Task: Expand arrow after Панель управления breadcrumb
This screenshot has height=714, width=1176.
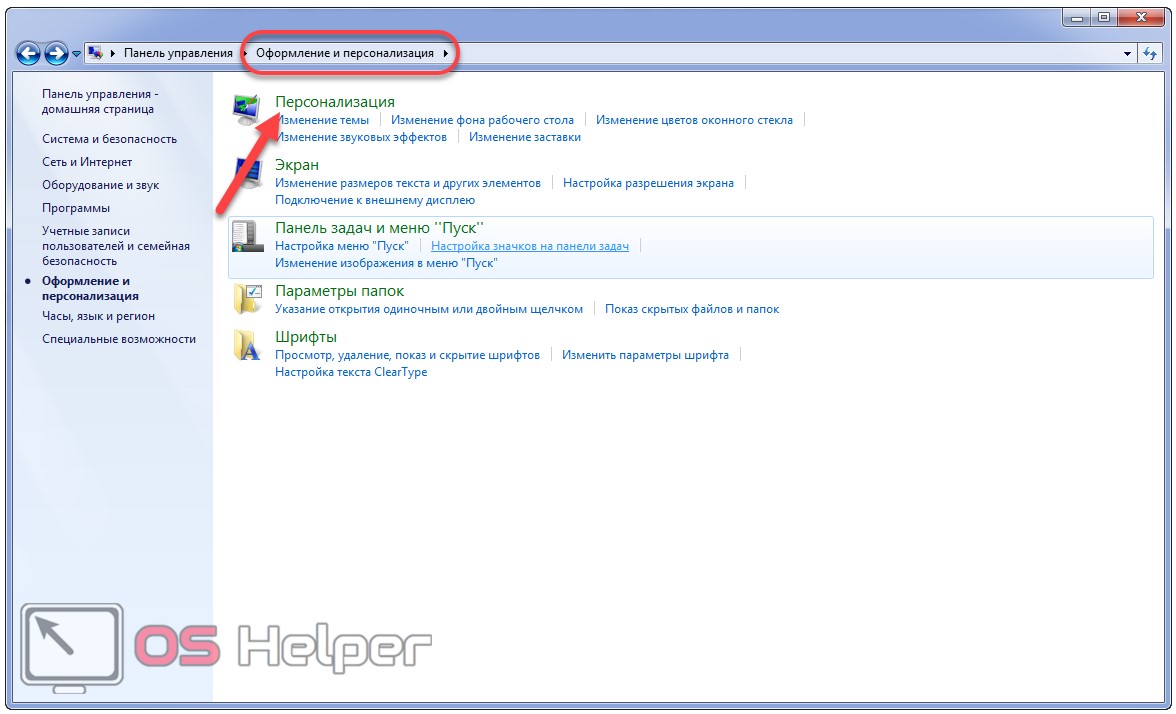Action: pos(245,53)
